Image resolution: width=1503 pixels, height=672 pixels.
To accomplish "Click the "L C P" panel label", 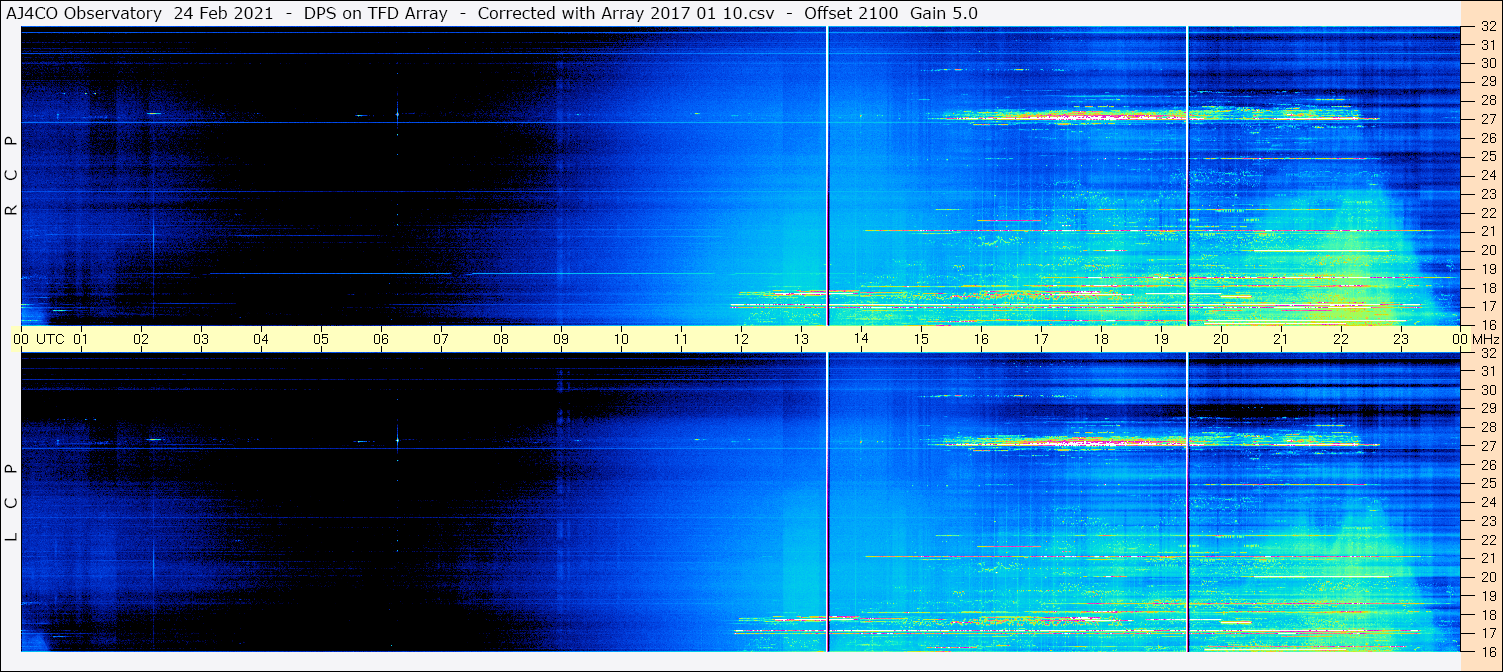I will click(11, 502).
